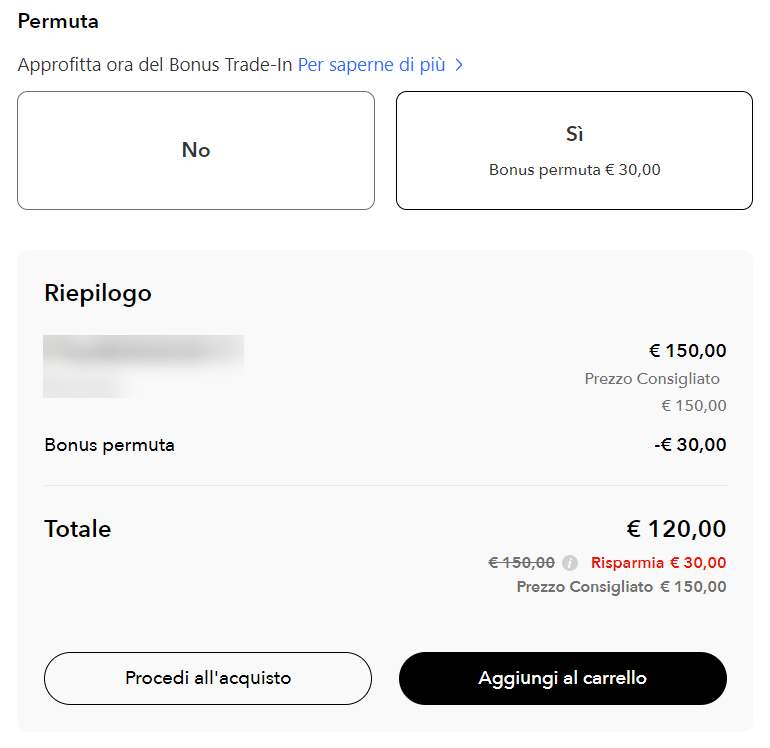
Task: Click the red Risparmia € 30,00 text
Action: (659, 563)
